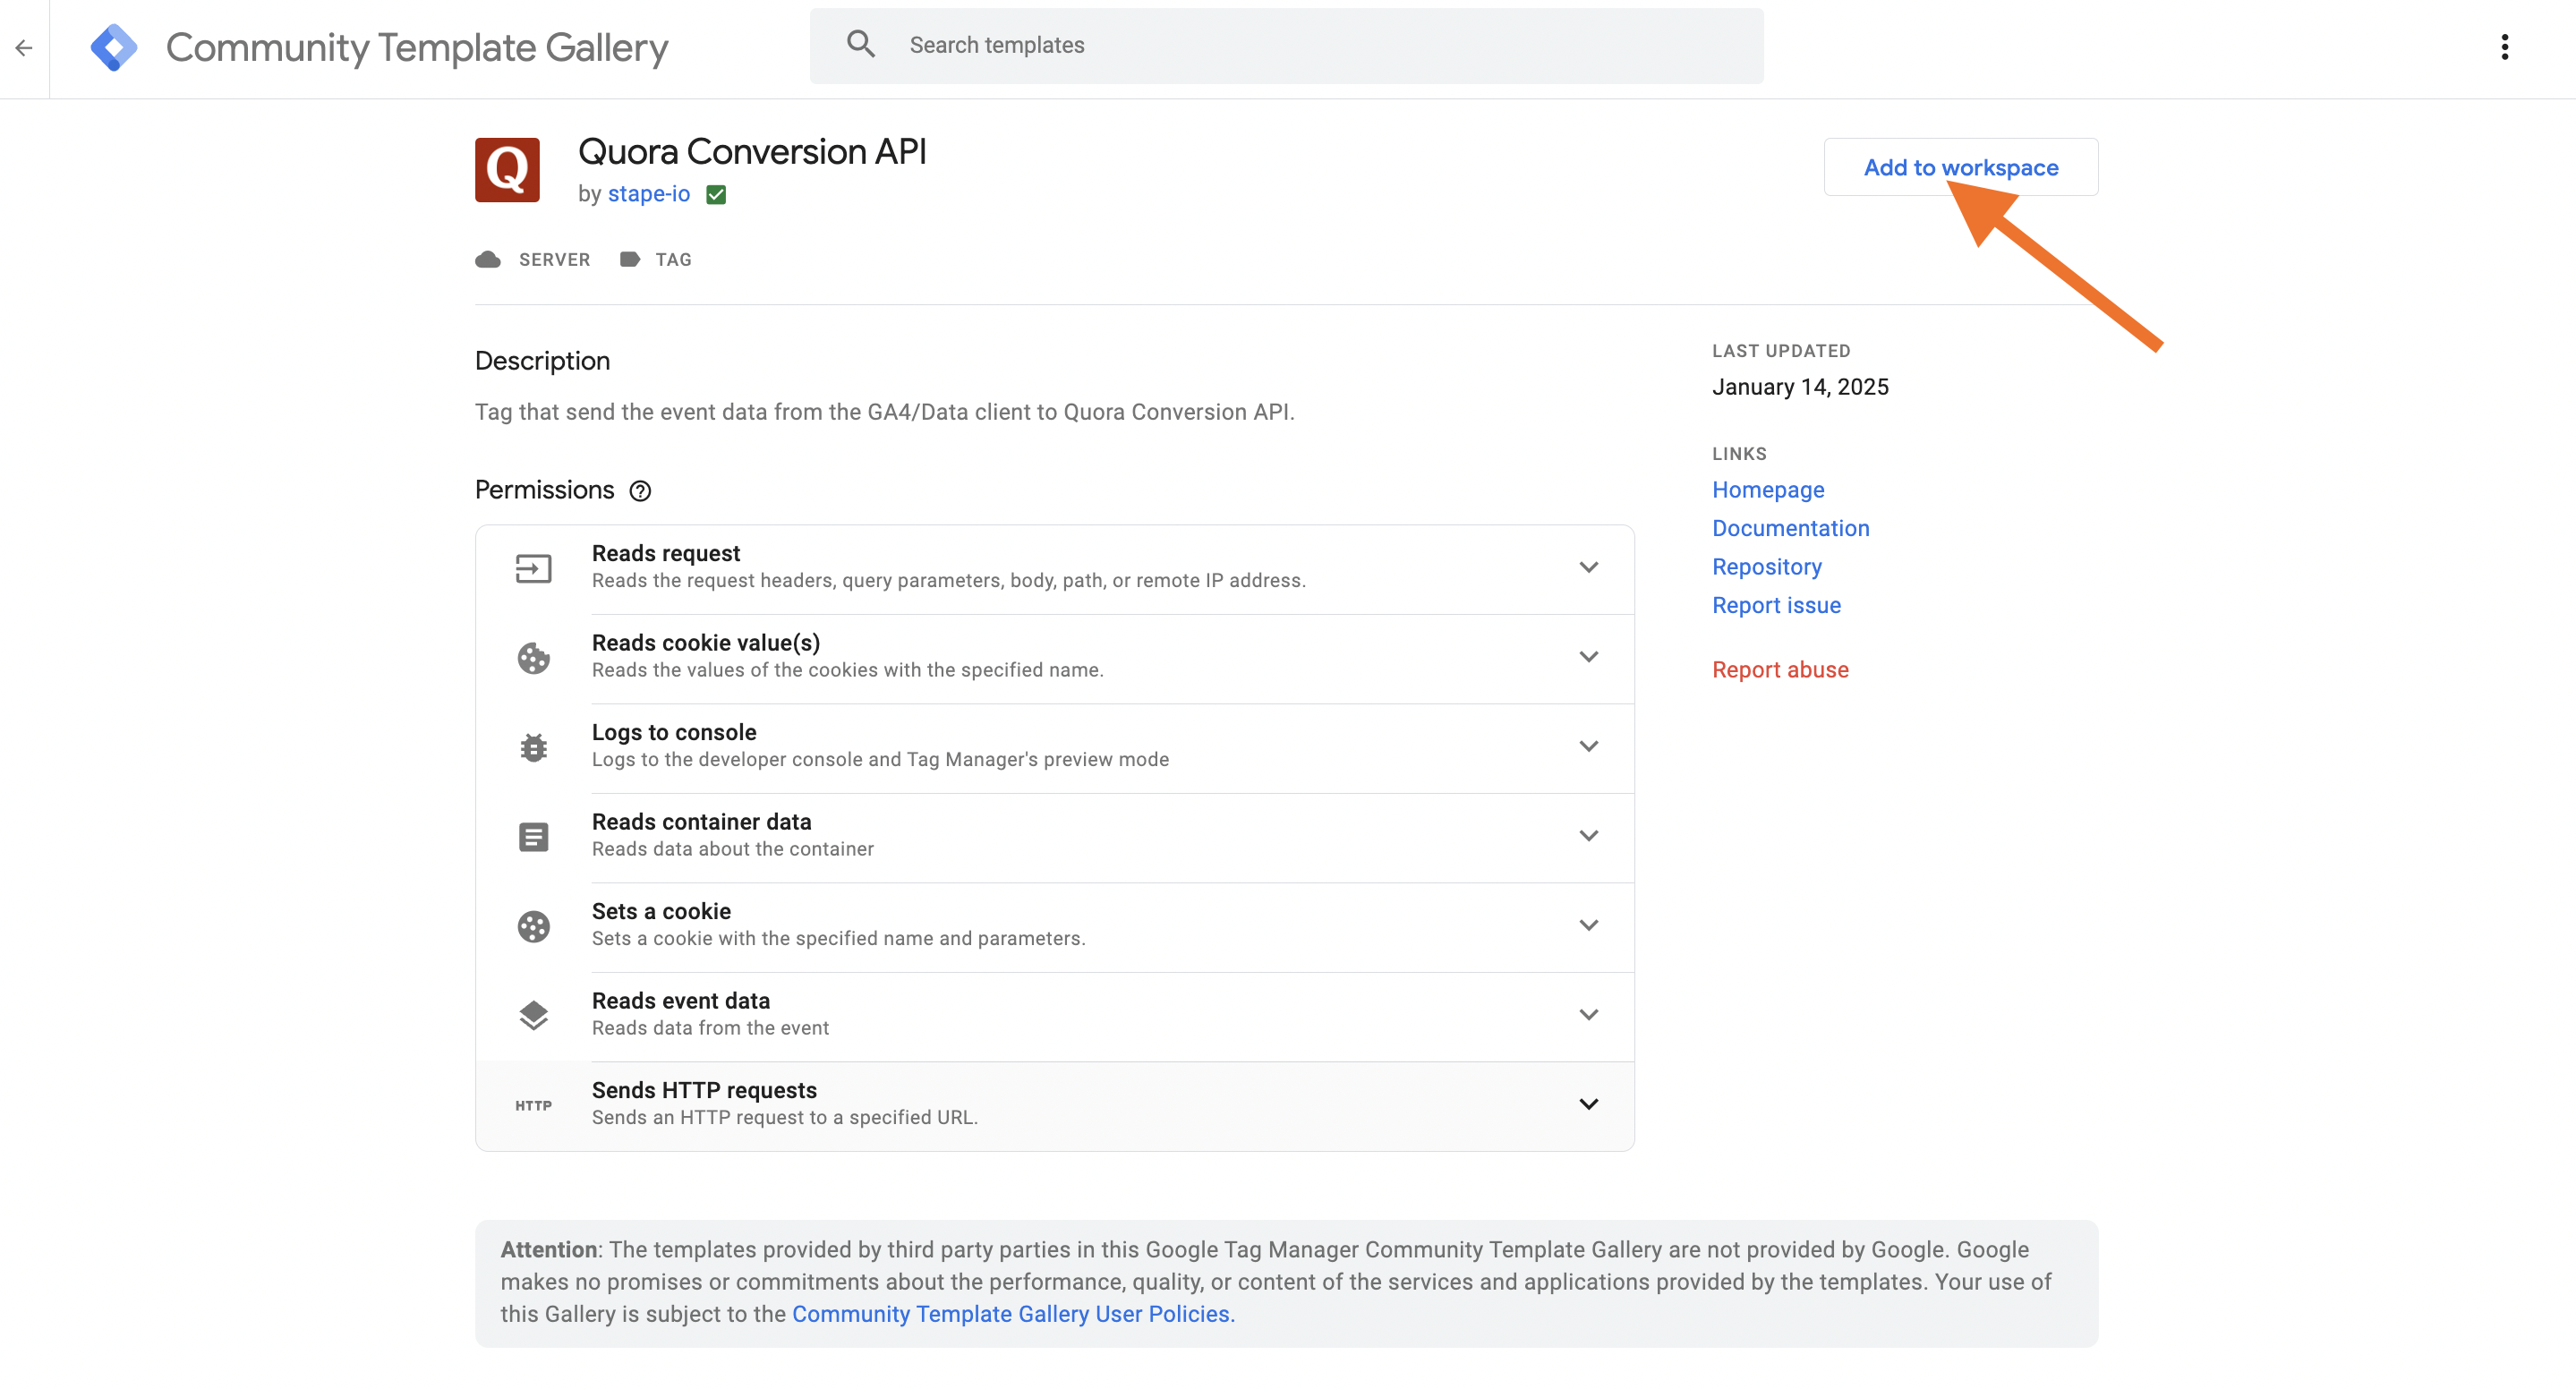
Task: Click the Report issue link
Action: point(1775,605)
